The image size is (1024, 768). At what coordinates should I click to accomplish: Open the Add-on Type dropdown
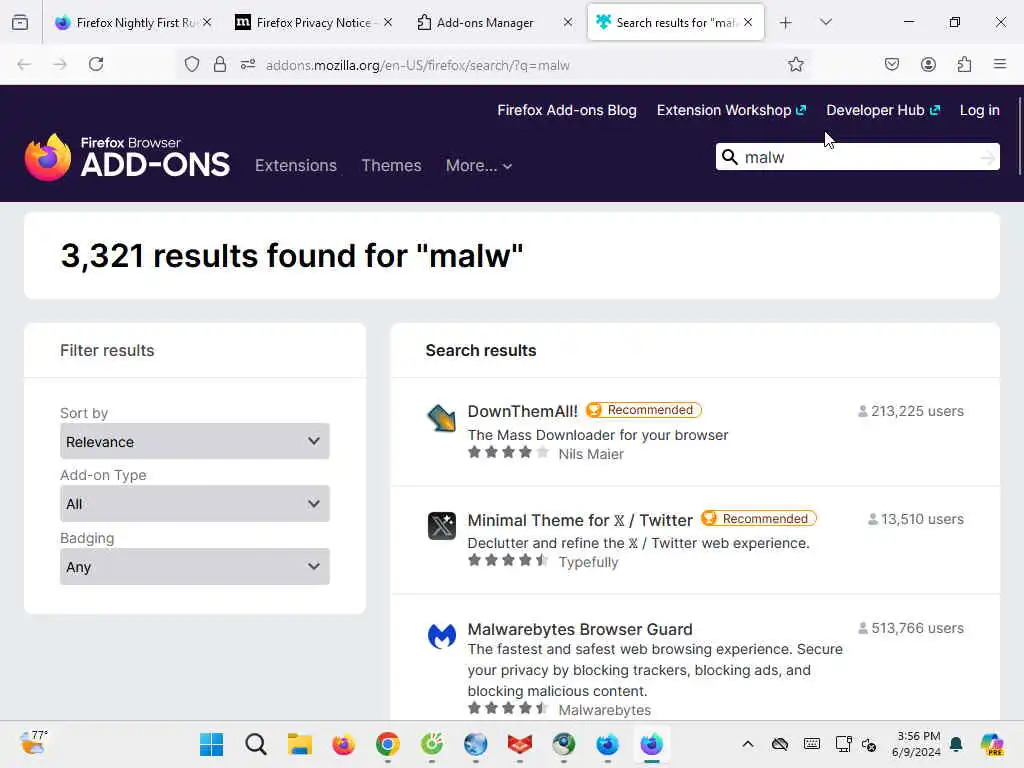tap(195, 504)
